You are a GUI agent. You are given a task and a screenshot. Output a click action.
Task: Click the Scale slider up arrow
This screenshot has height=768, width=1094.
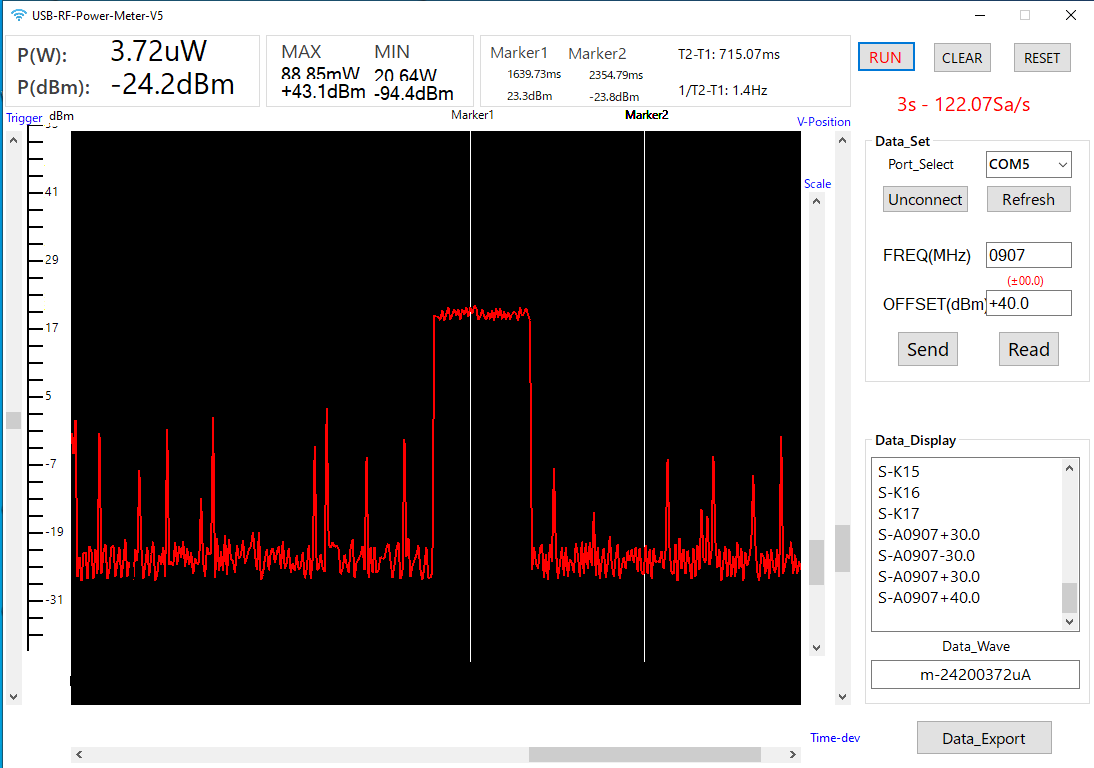816,202
